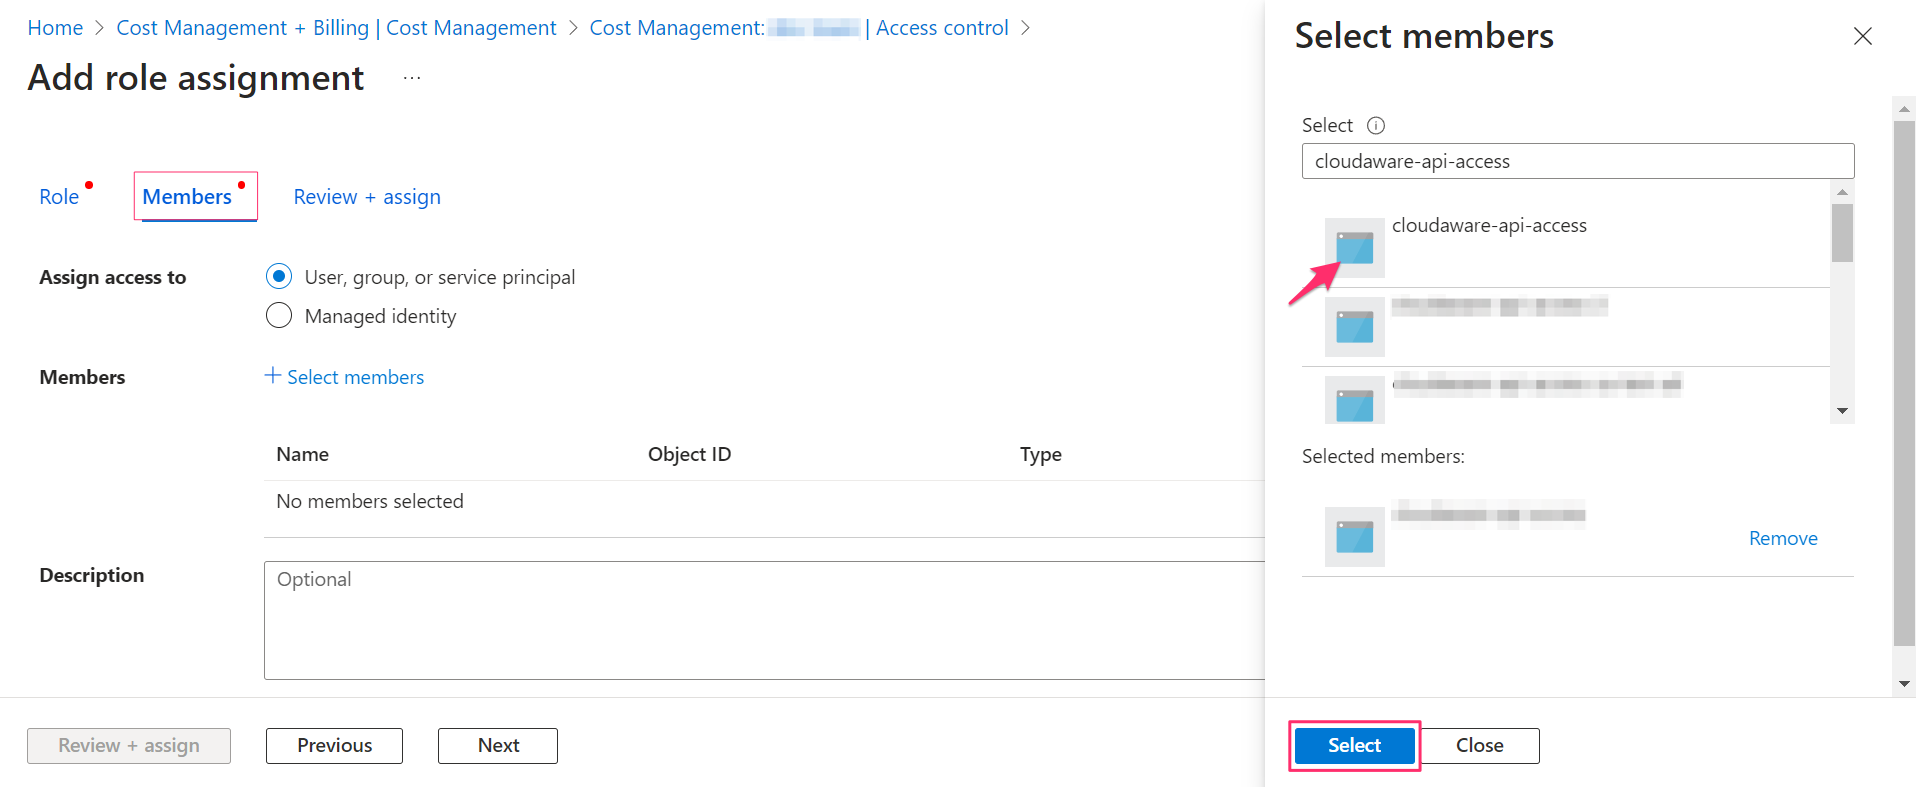Image resolution: width=1916 pixels, height=787 pixels.
Task: Open the ellipsis menu beside Add role assignment
Action: 412,78
